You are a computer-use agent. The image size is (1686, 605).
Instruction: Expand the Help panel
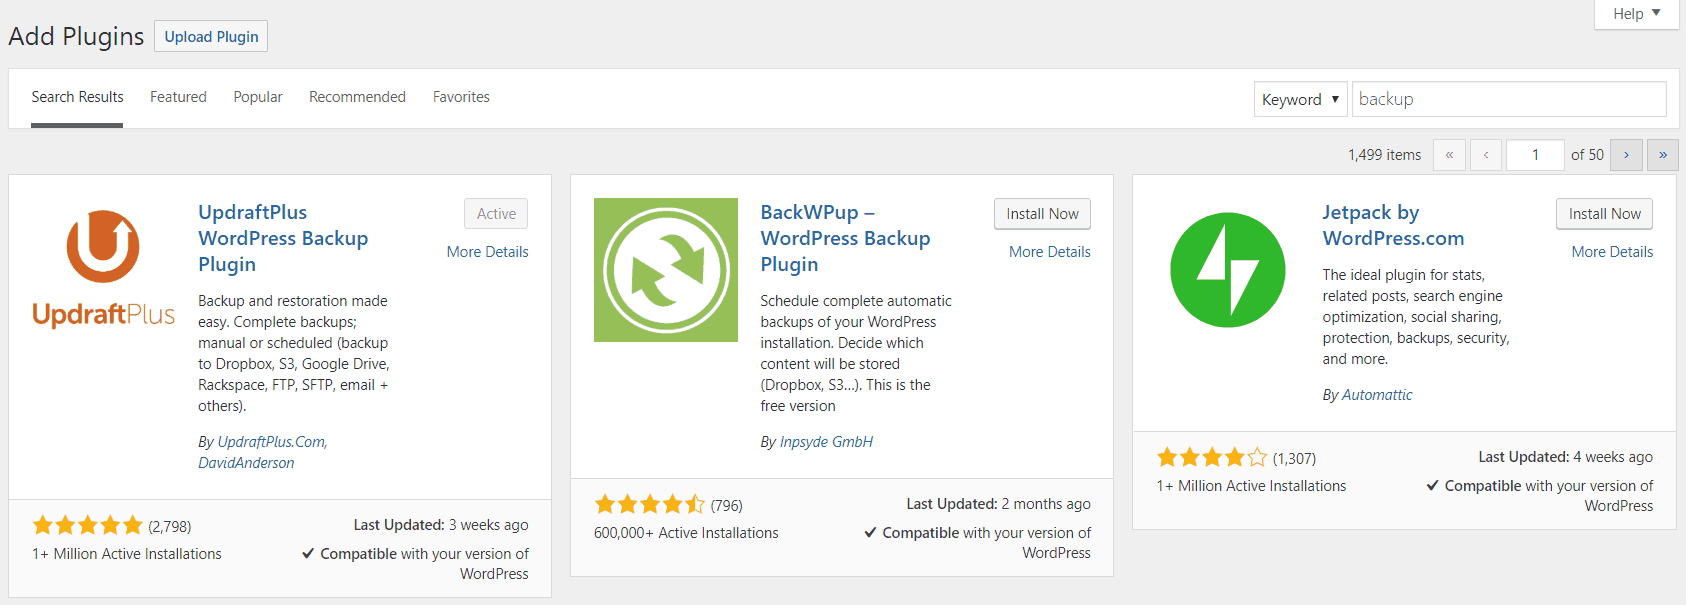[1636, 14]
